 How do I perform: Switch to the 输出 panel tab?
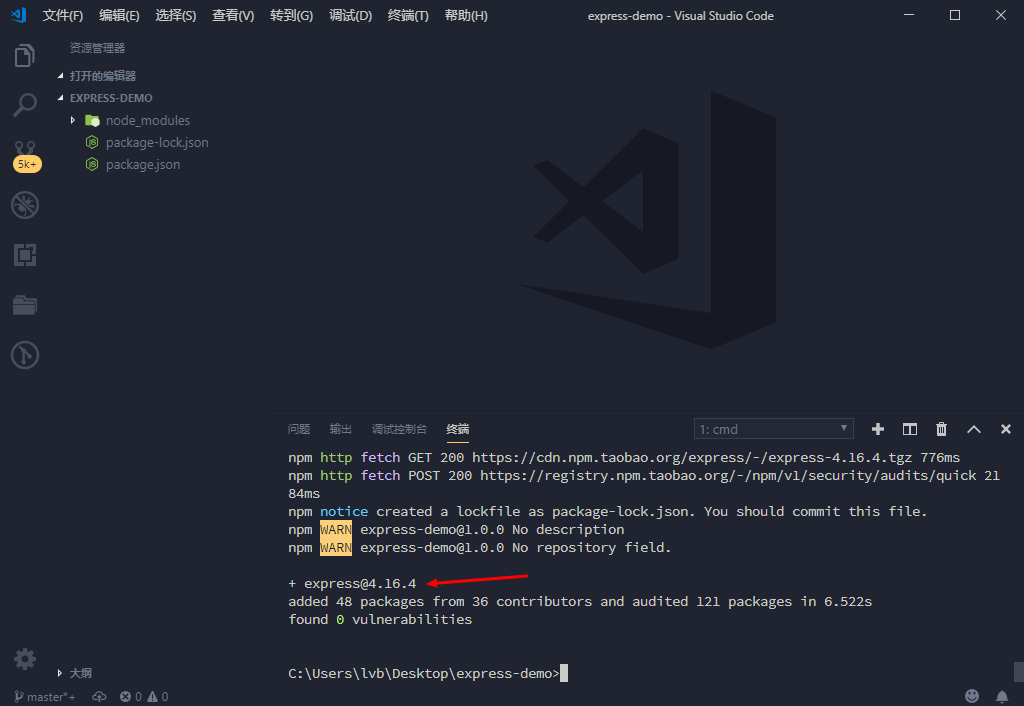click(341, 429)
